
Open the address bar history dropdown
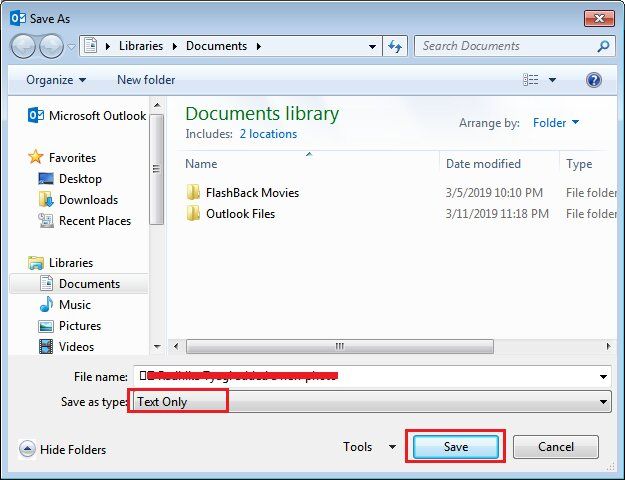[372, 46]
